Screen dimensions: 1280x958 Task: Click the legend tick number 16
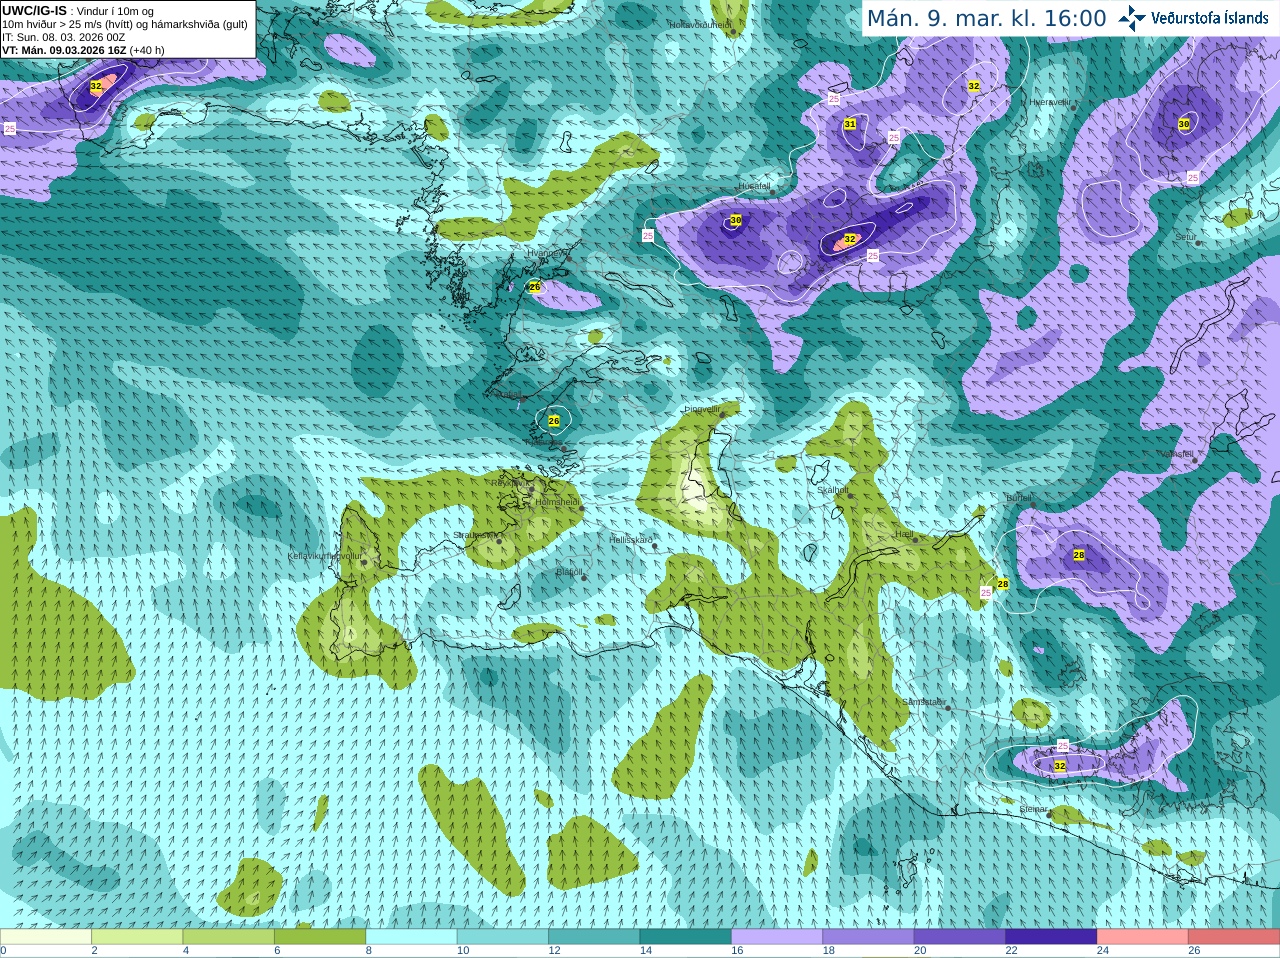click(736, 951)
